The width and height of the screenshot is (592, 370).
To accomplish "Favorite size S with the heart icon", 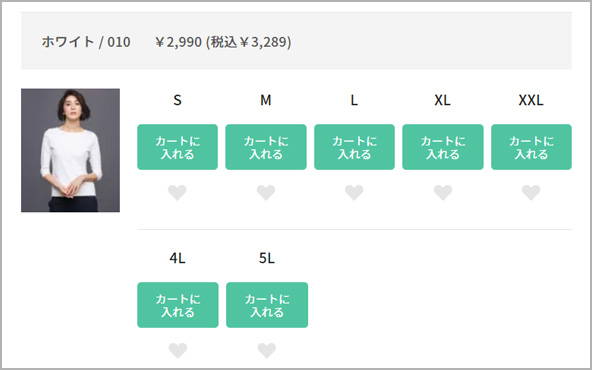I will pos(177,193).
